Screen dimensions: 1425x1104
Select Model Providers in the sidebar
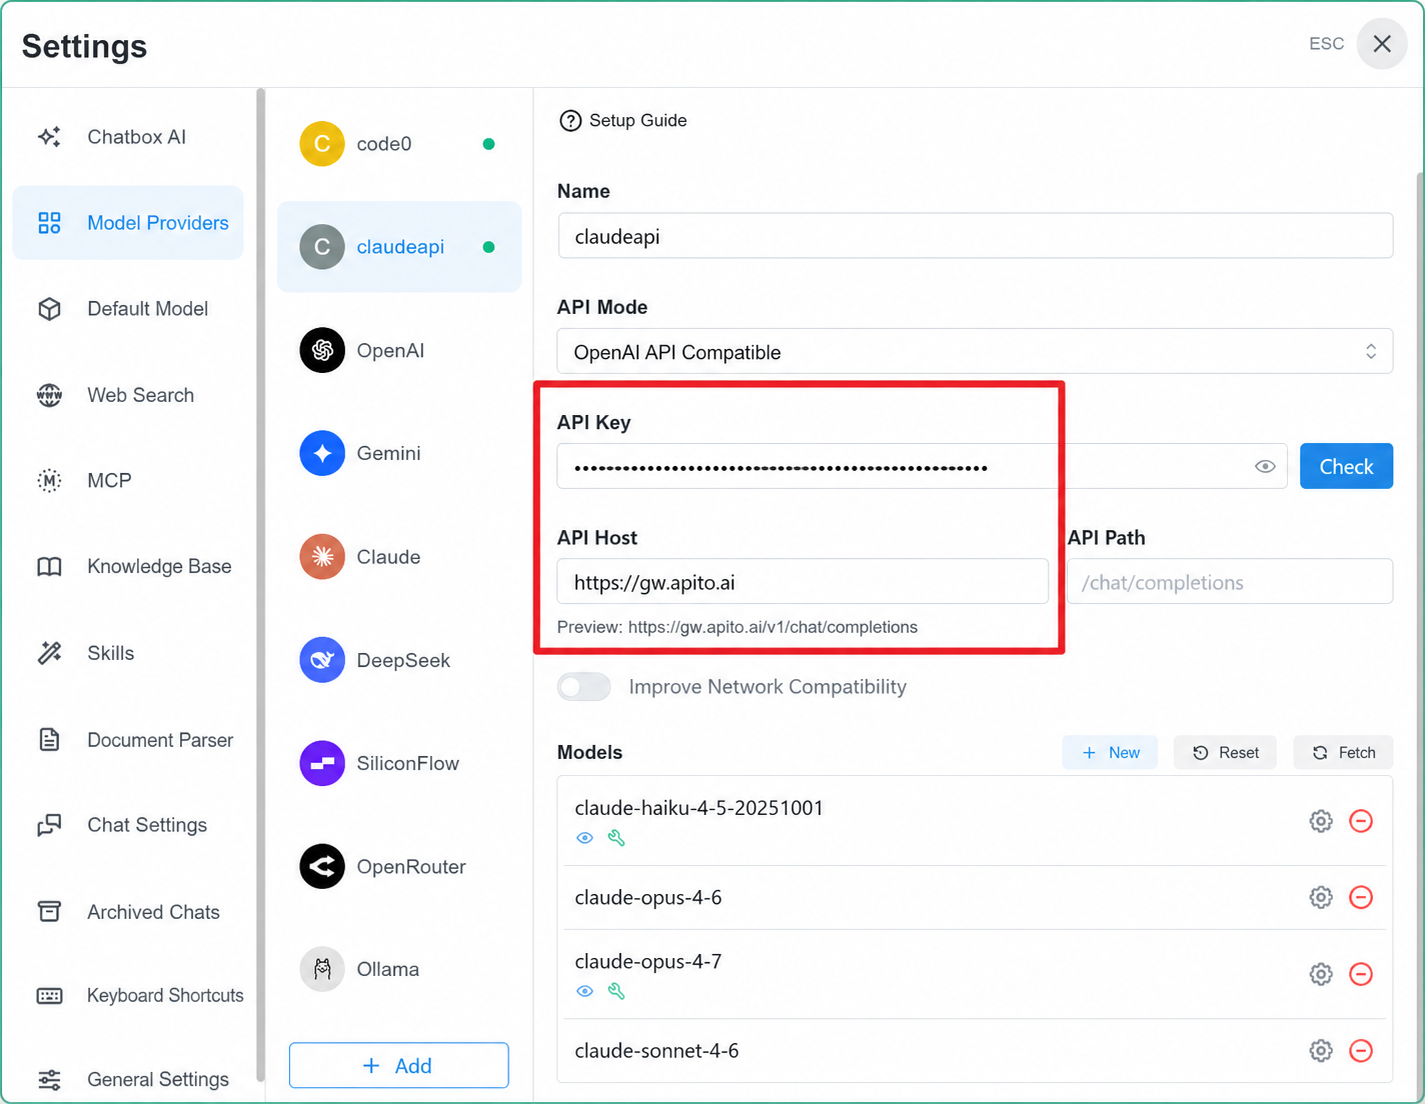pyautogui.click(x=128, y=223)
